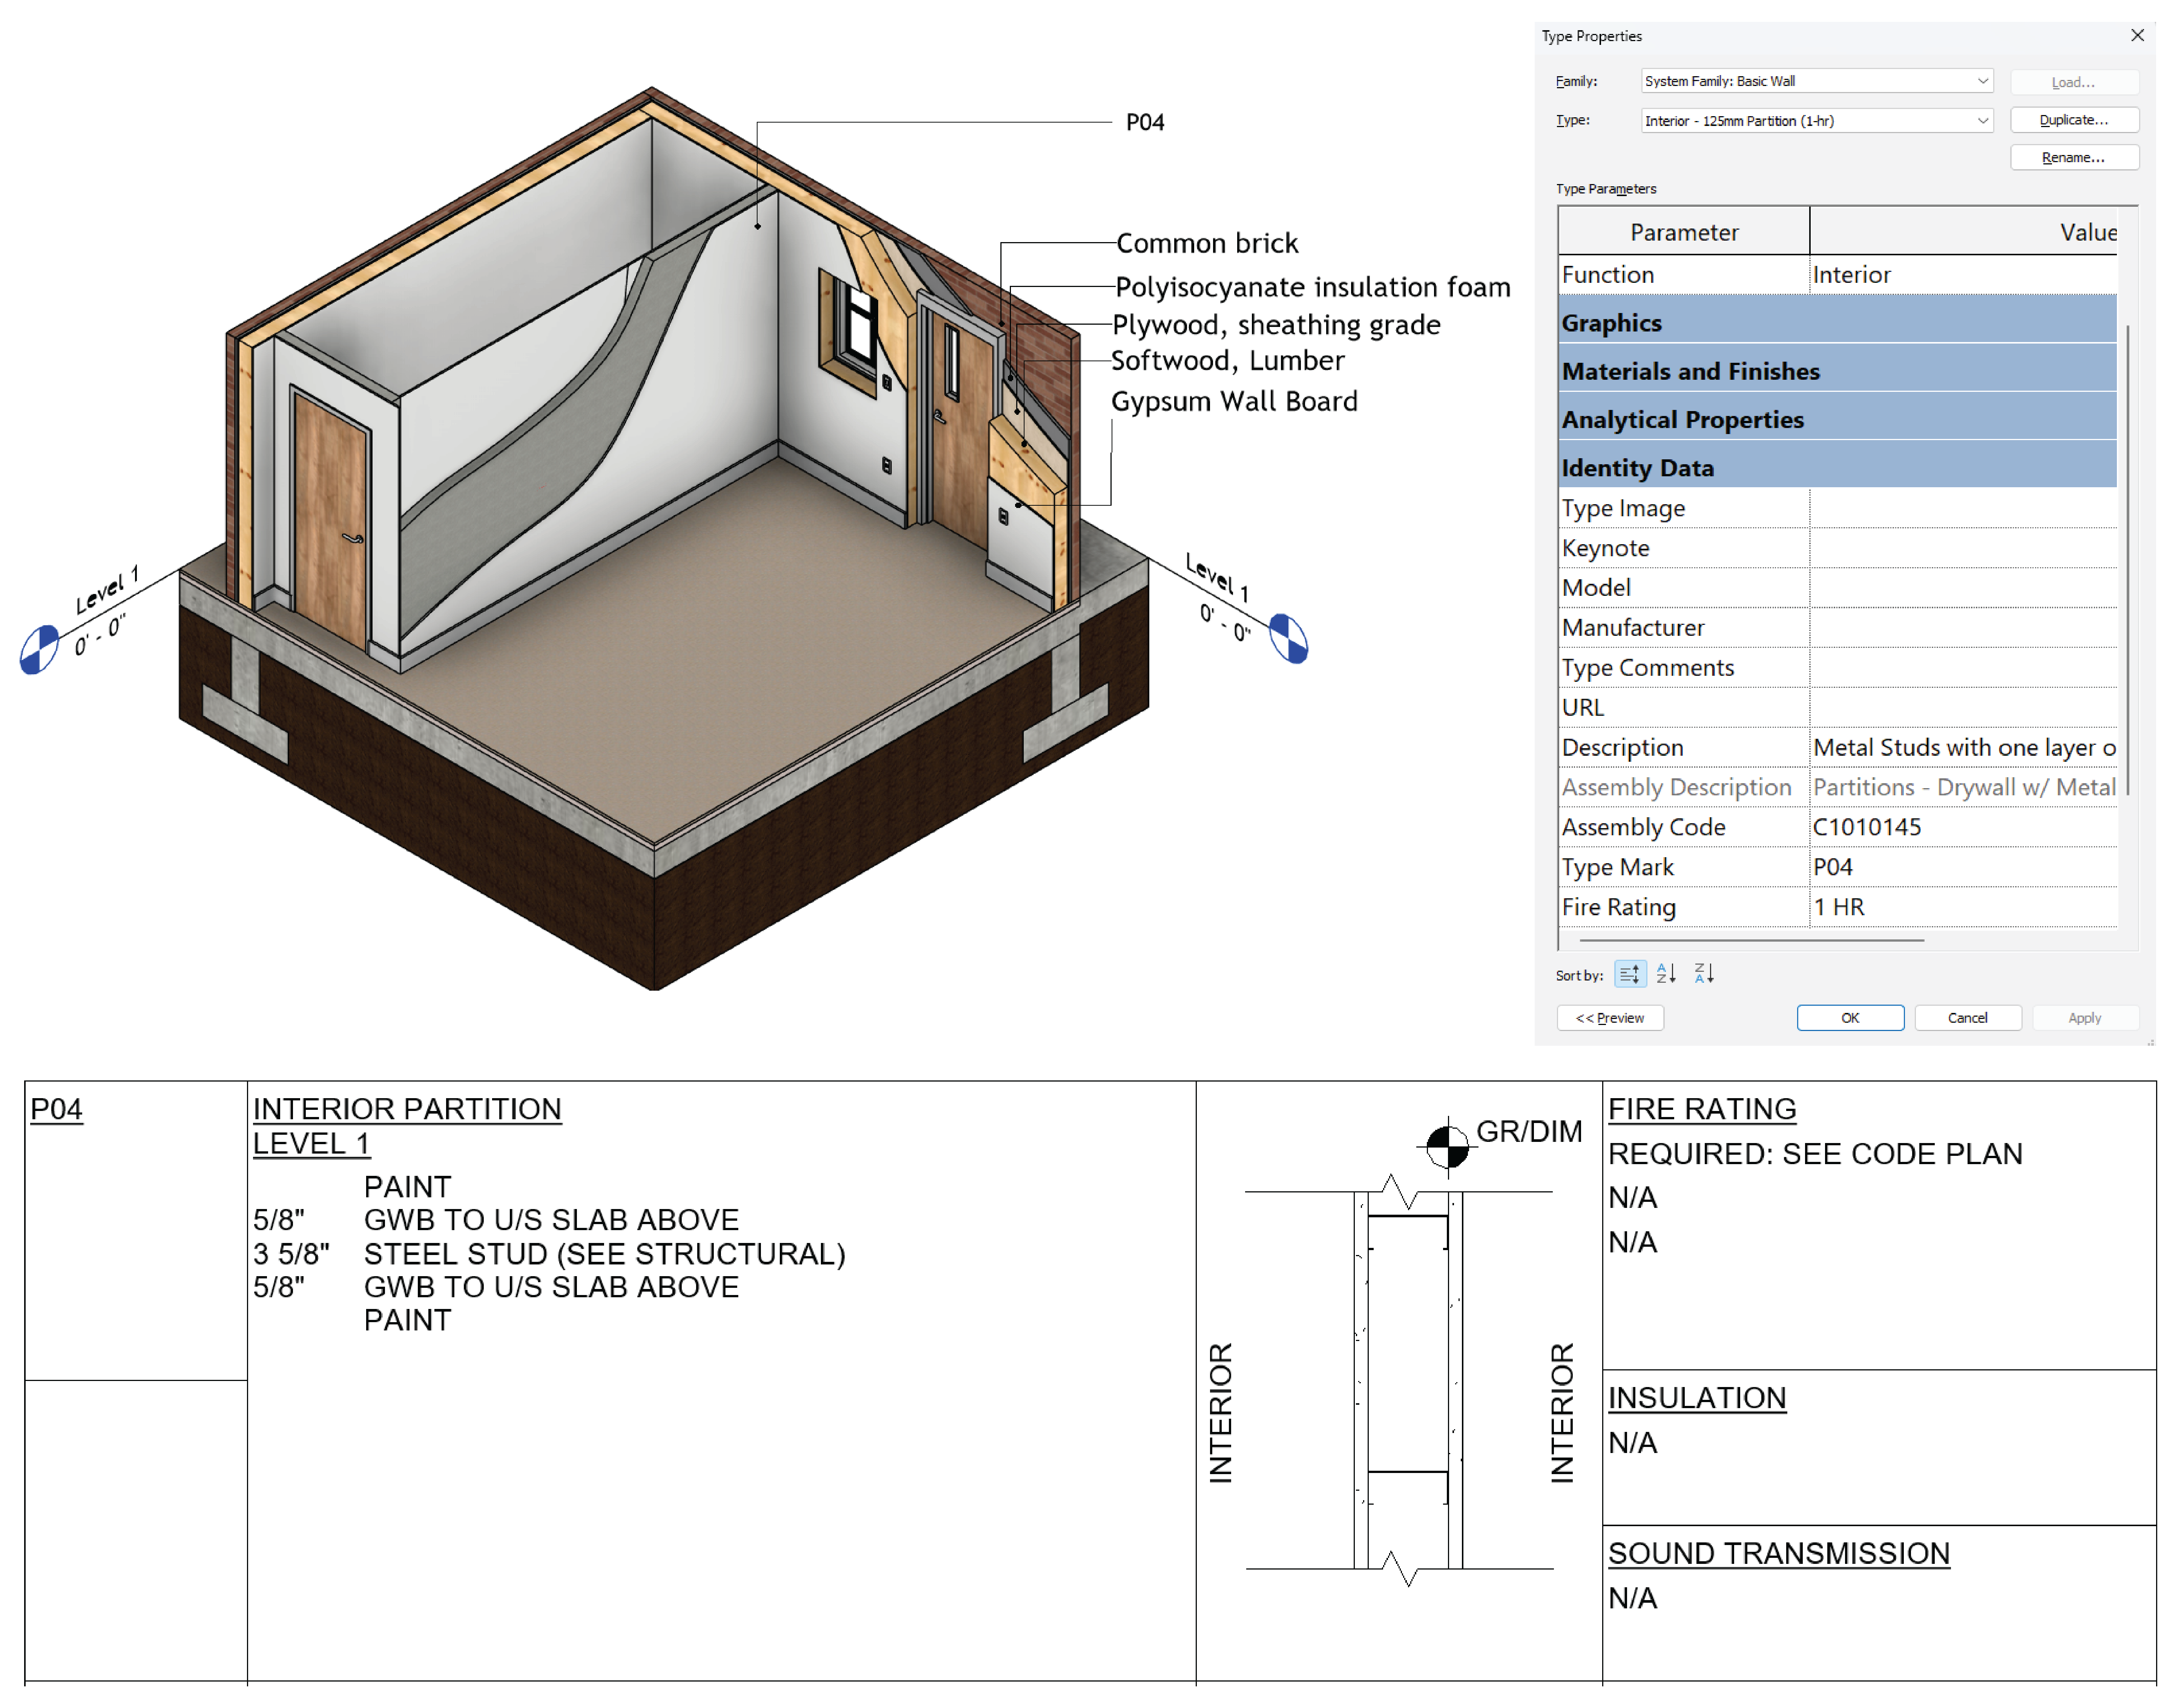This screenshot has width=2184, height=1697.
Task: Sort parameters by group icon
Action: coord(1630,974)
